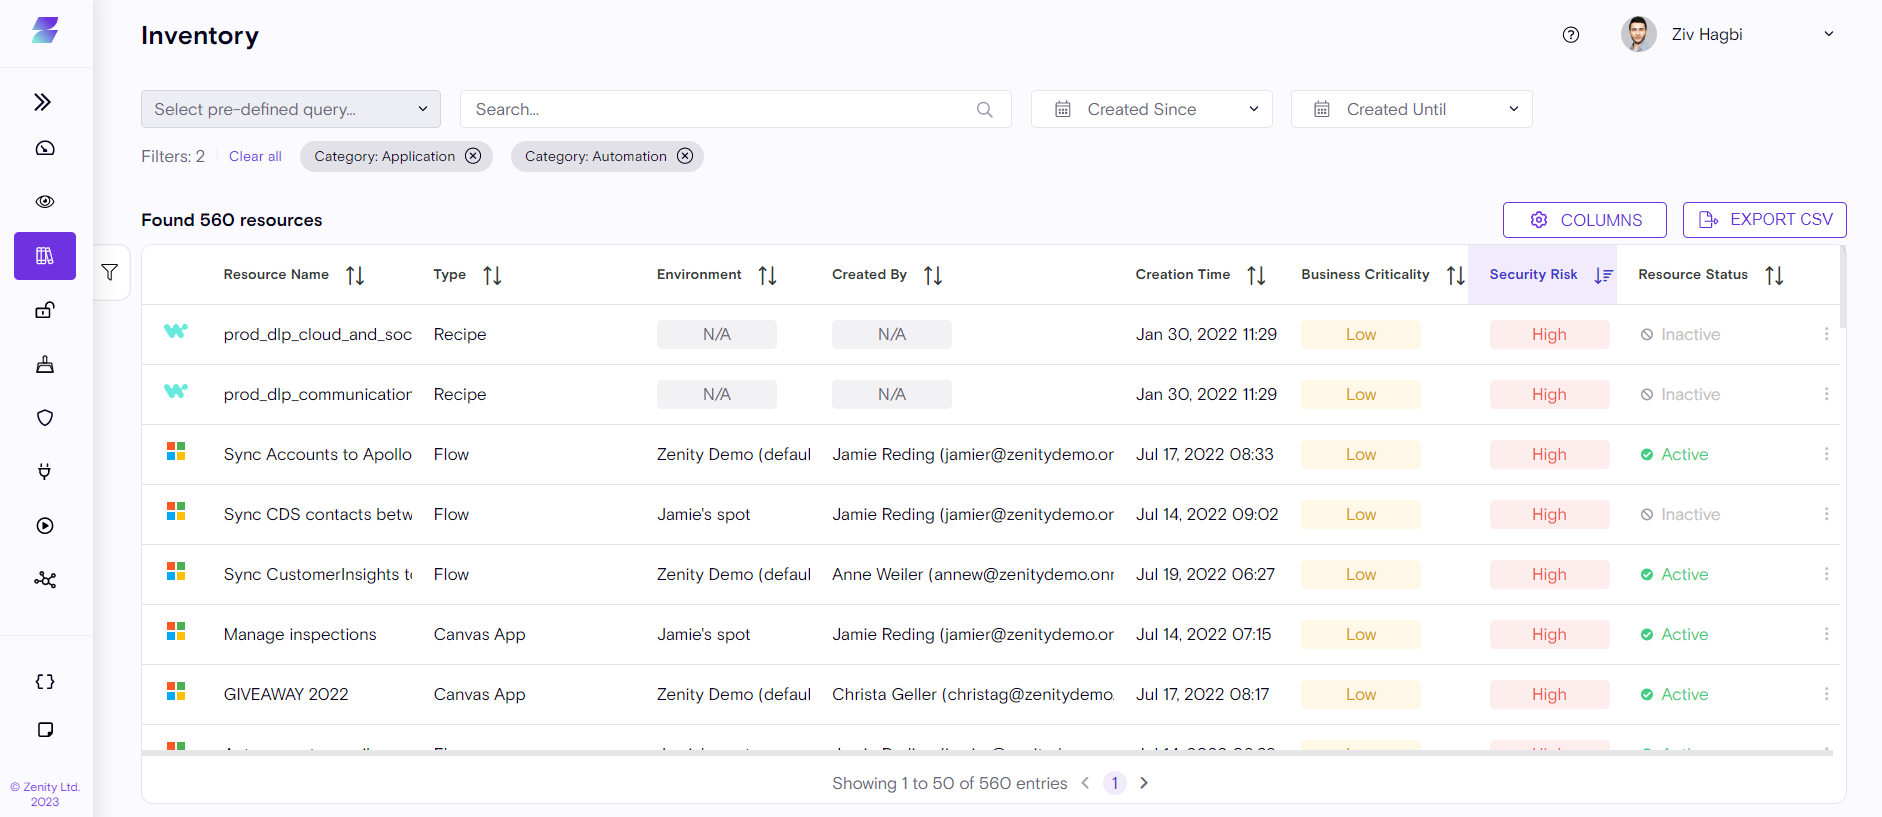This screenshot has width=1882, height=817.
Task: Open the filter funnel panel
Action: (x=110, y=272)
